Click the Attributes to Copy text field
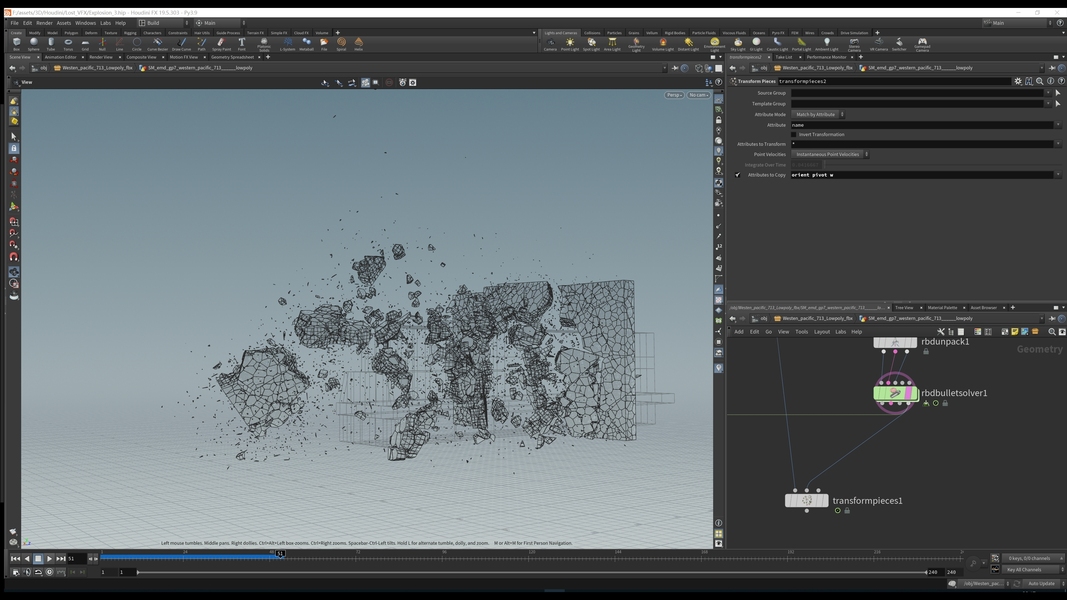The height and width of the screenshot is (600, 1067). point(920,175)
